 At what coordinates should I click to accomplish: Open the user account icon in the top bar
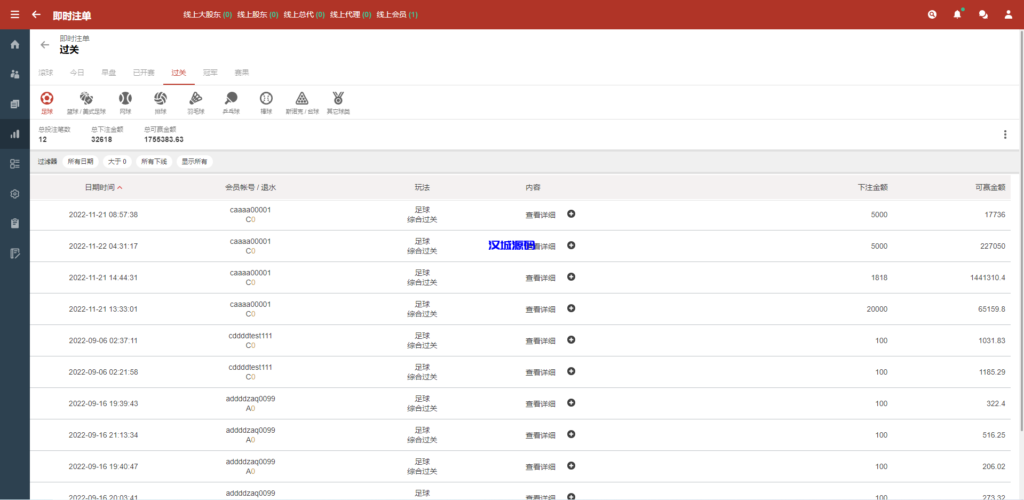pos(1007,15)
